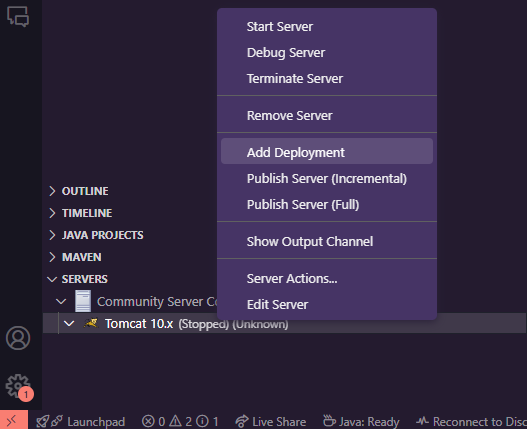Image resolution: width=527 pixels, height=429 pixels.
Task: Click the OUTLINE section title
Action: [x=85, y=191]
